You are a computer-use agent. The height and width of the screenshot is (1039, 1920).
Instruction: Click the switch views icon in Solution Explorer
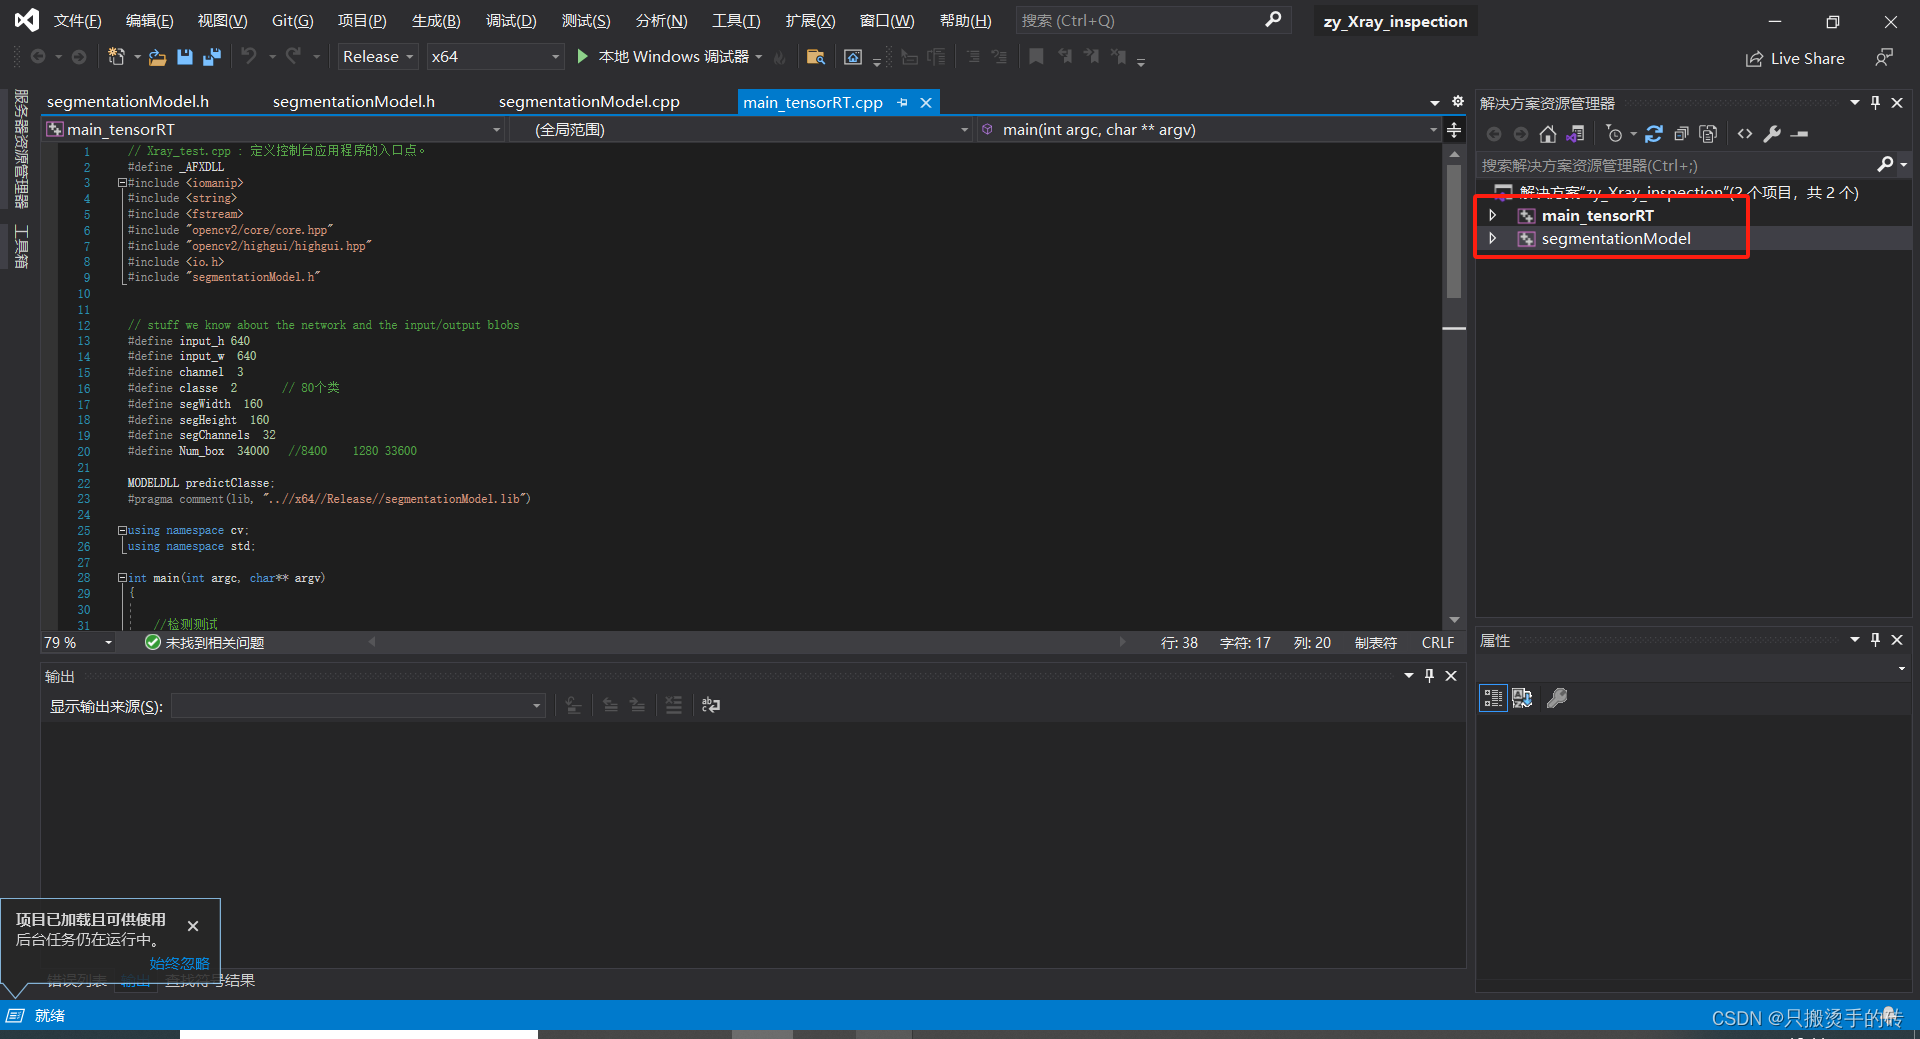1575,134
